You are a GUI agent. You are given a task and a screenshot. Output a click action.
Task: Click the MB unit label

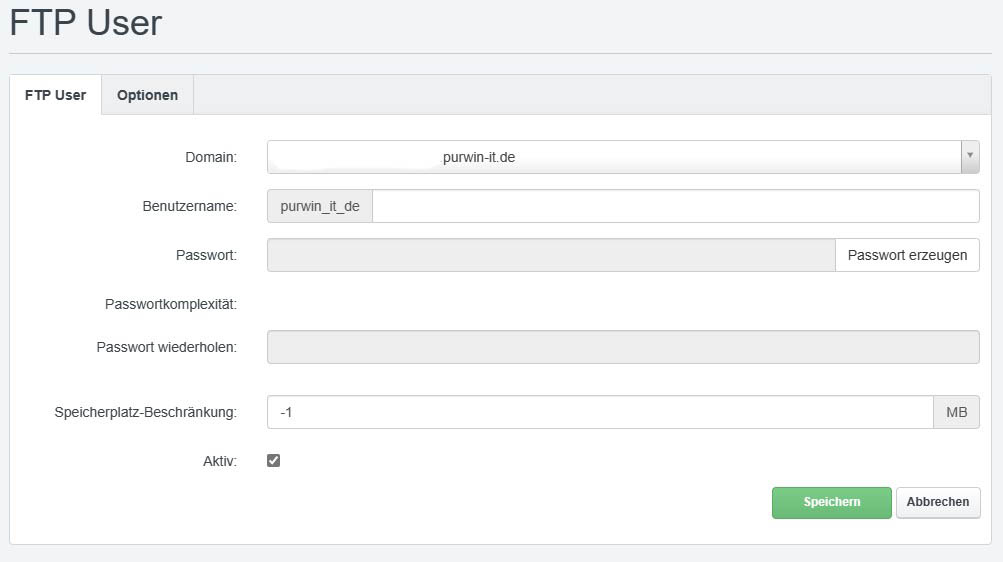956,412
